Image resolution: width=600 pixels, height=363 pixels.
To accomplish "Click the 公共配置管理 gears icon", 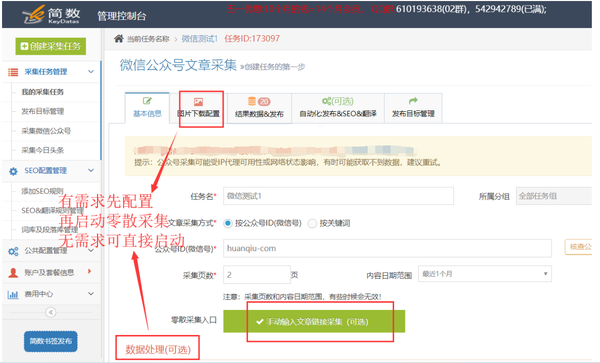I will (x=13, y=251).
